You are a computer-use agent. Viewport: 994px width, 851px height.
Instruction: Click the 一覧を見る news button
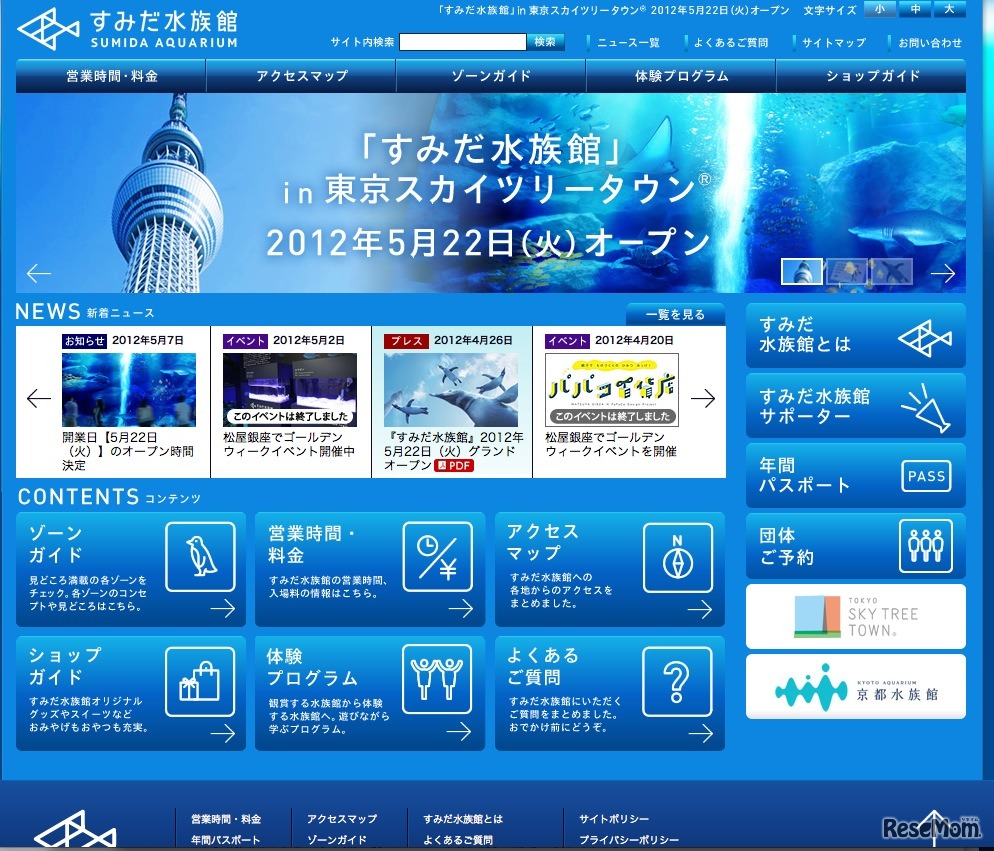click(675, 314)
